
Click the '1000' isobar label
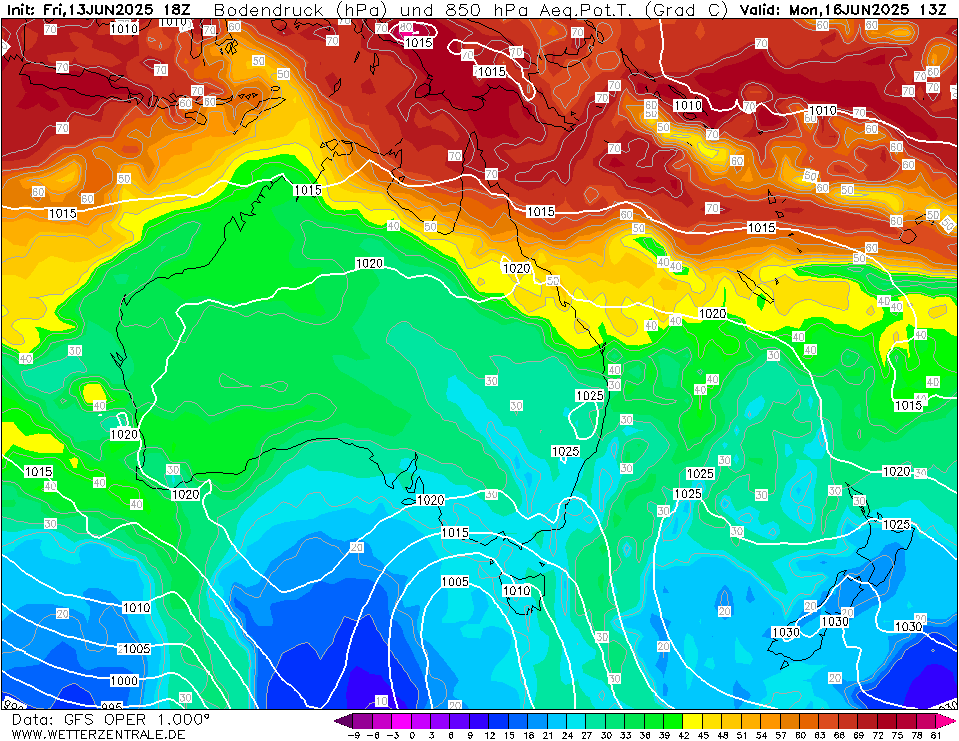pos(124,680)
